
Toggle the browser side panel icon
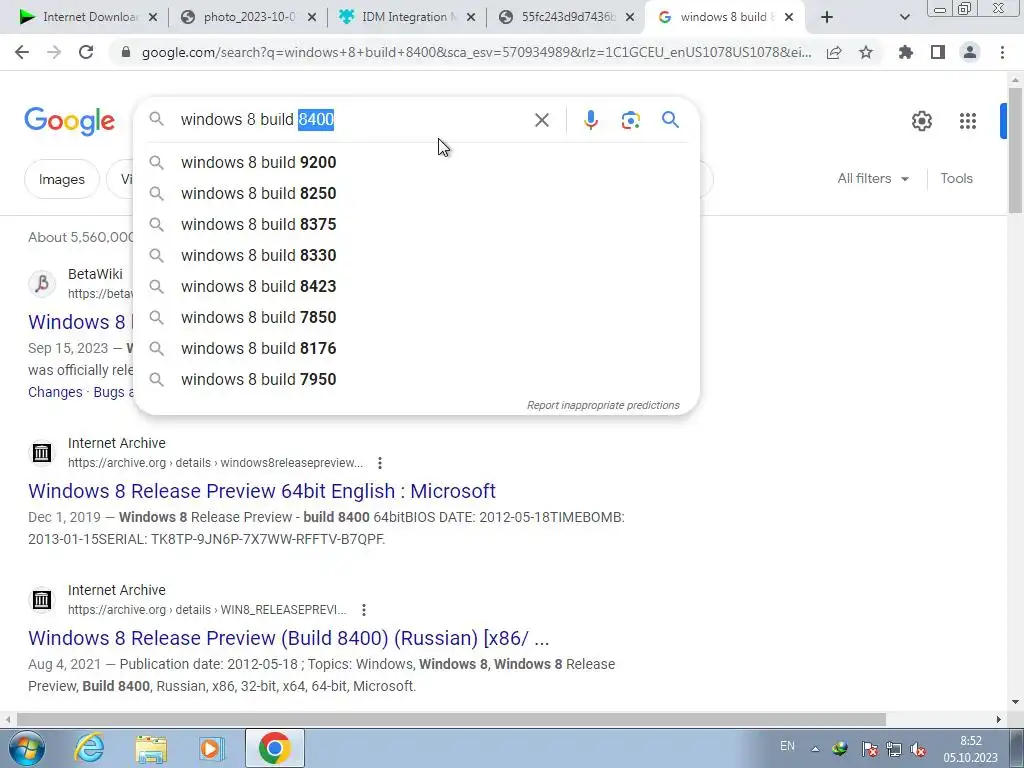tap(938, 52)
